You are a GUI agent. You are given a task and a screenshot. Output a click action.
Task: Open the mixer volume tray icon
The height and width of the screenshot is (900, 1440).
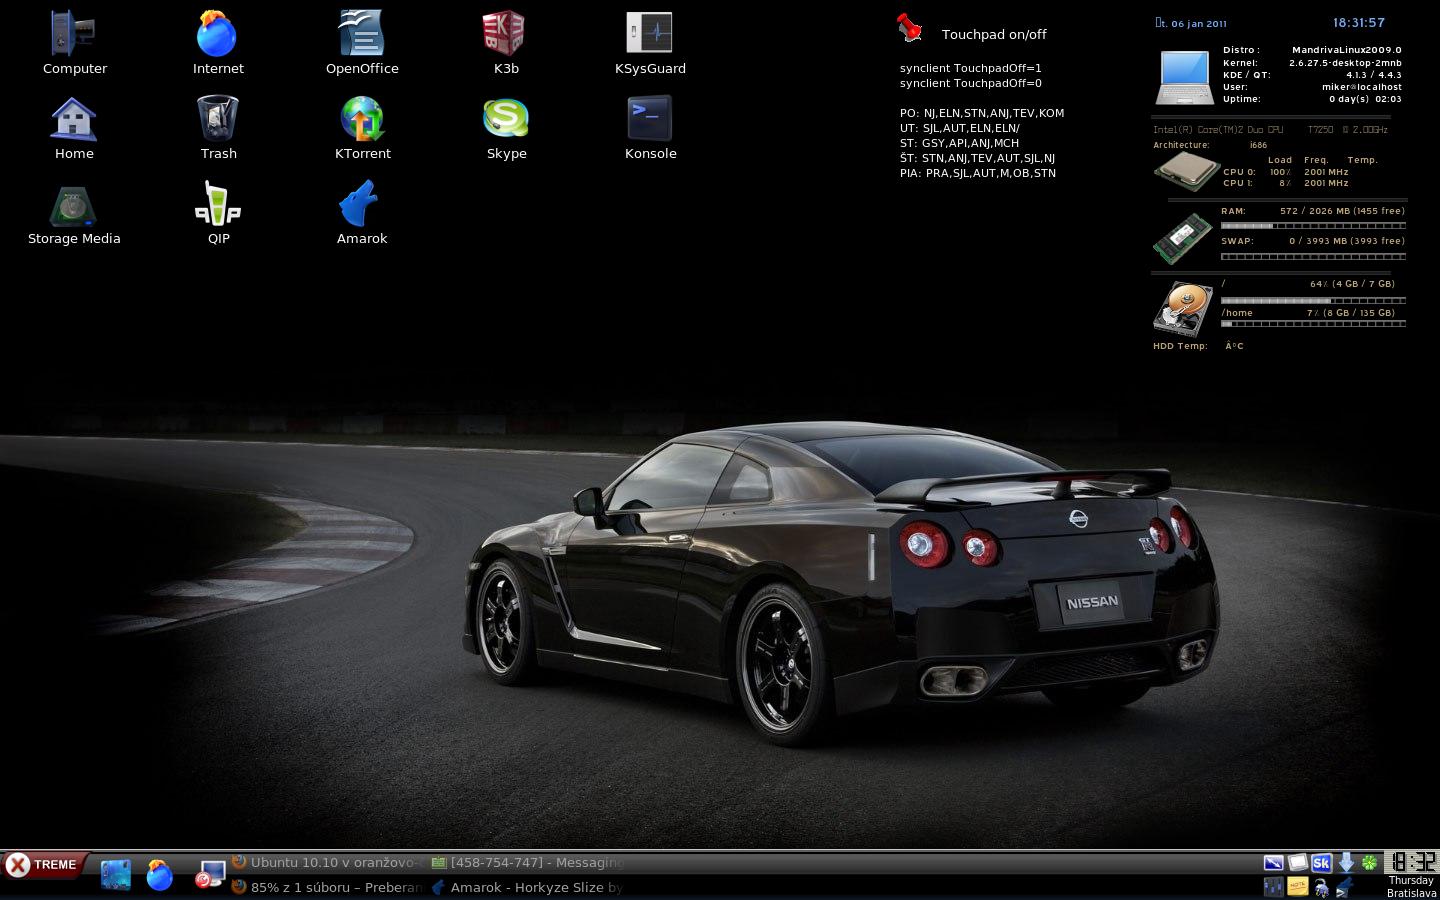[1273, 886]
